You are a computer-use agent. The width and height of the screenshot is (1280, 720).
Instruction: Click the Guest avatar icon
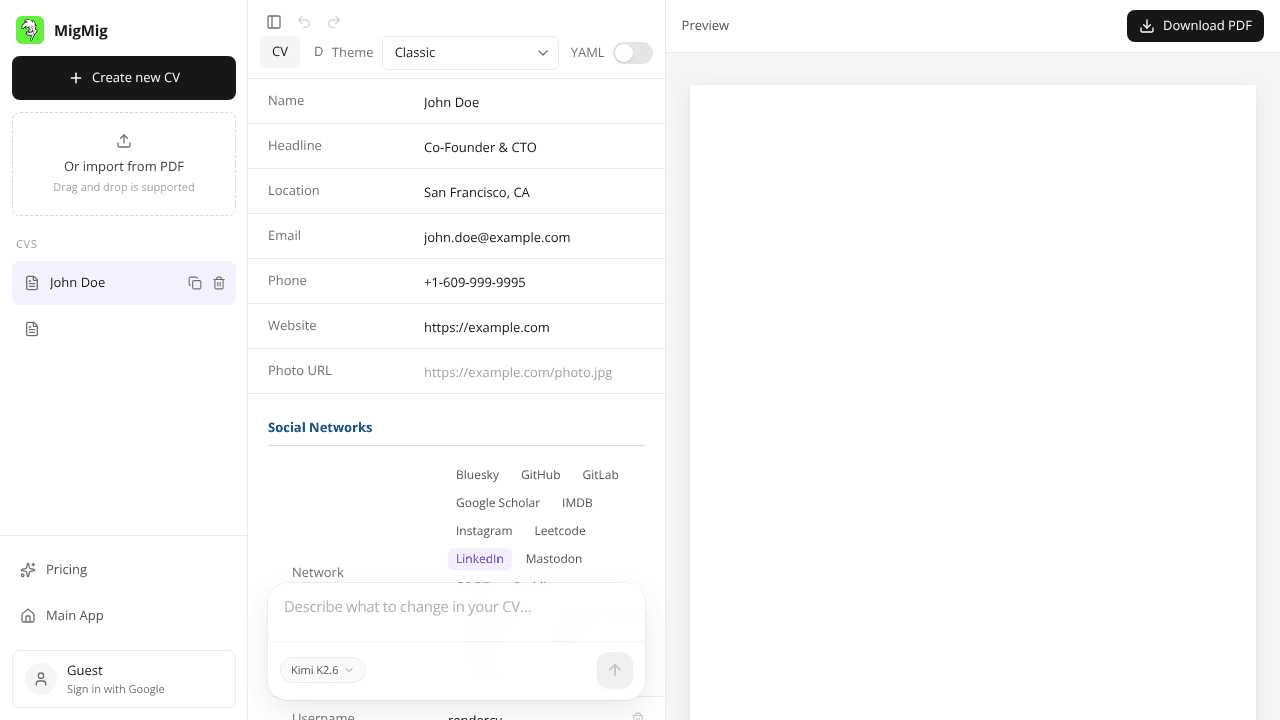point(41,679)
